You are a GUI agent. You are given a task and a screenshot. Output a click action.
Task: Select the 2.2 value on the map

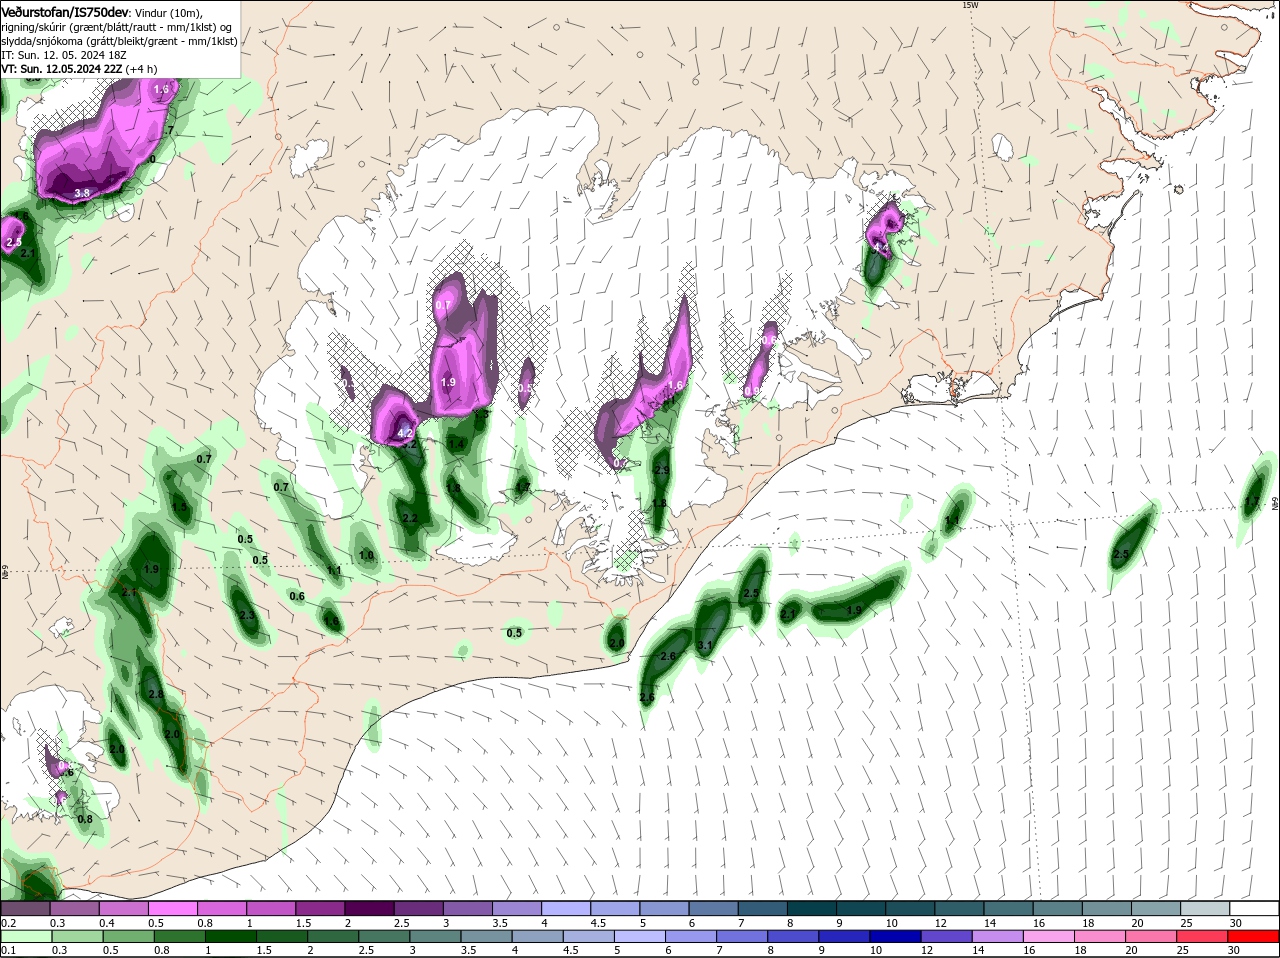[x=409, y=518]
